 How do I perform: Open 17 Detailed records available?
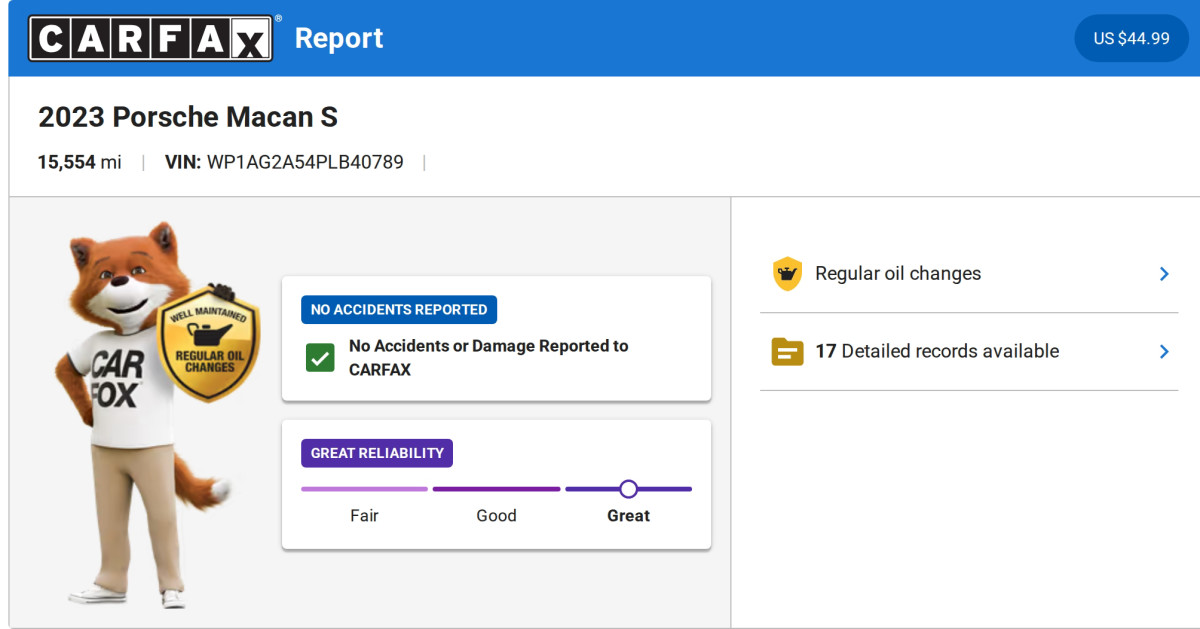pos(937,352)
